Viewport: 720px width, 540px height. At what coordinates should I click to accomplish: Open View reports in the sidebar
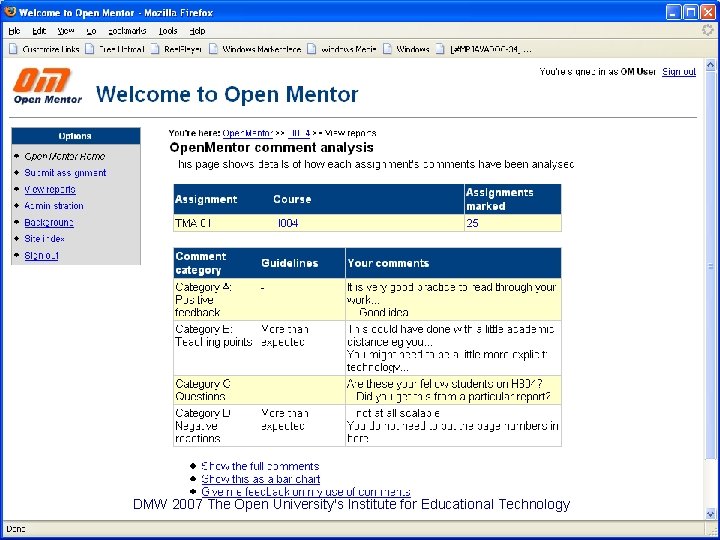(50, 189)
